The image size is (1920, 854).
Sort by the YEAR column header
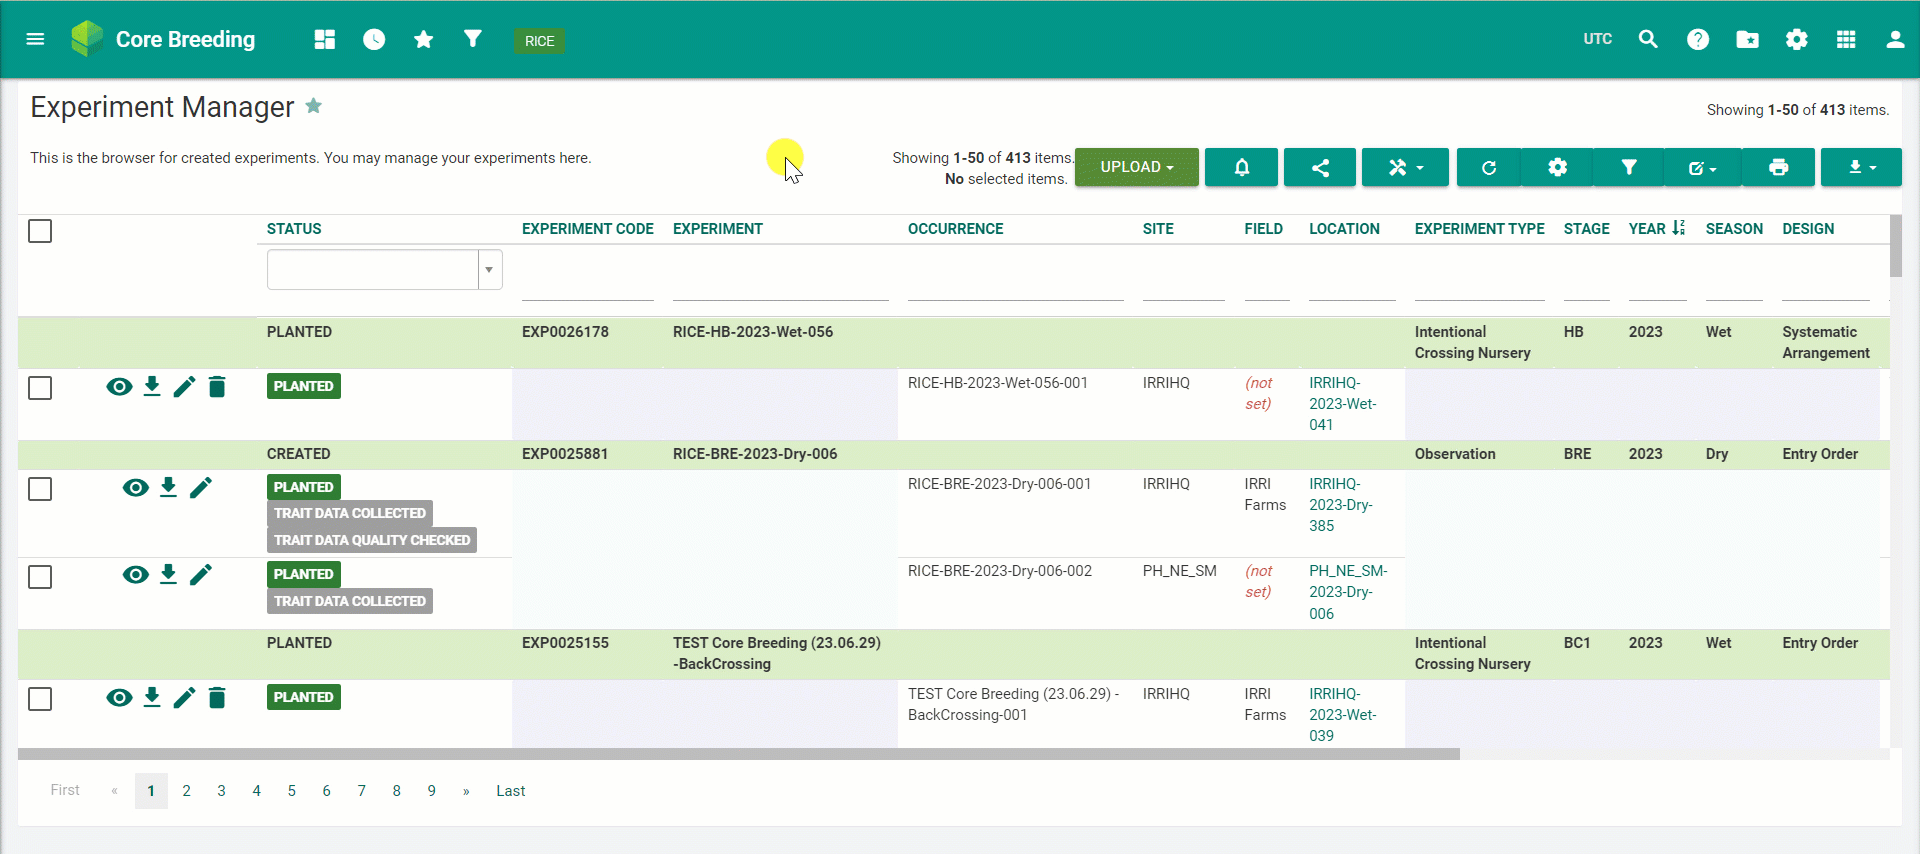pyautogui.click(x=1647, y=229)
